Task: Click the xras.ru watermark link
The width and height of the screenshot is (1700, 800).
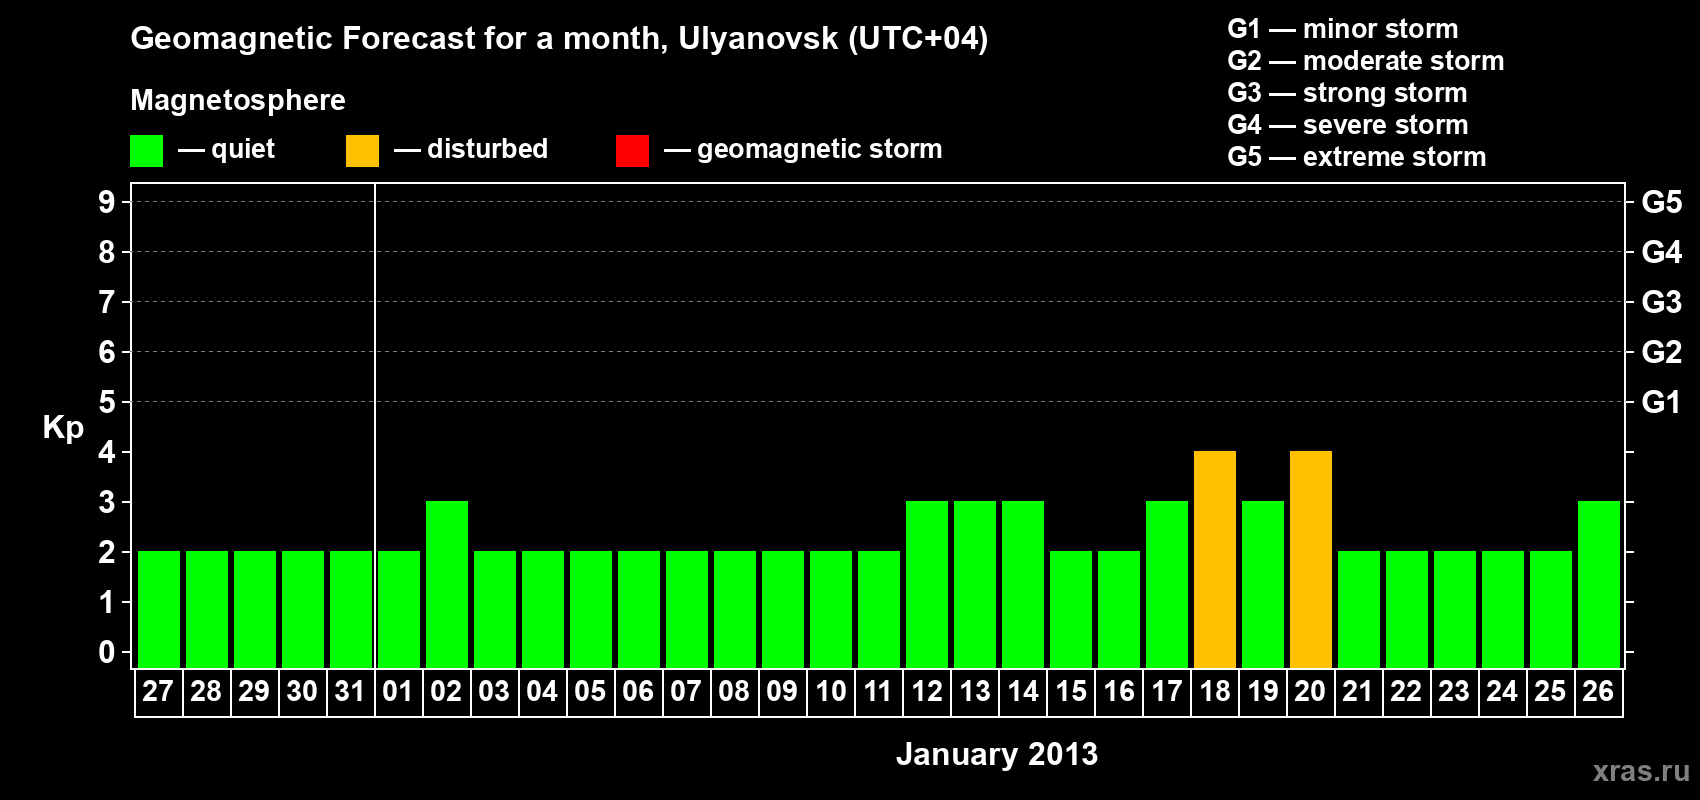Action: 1640,771
